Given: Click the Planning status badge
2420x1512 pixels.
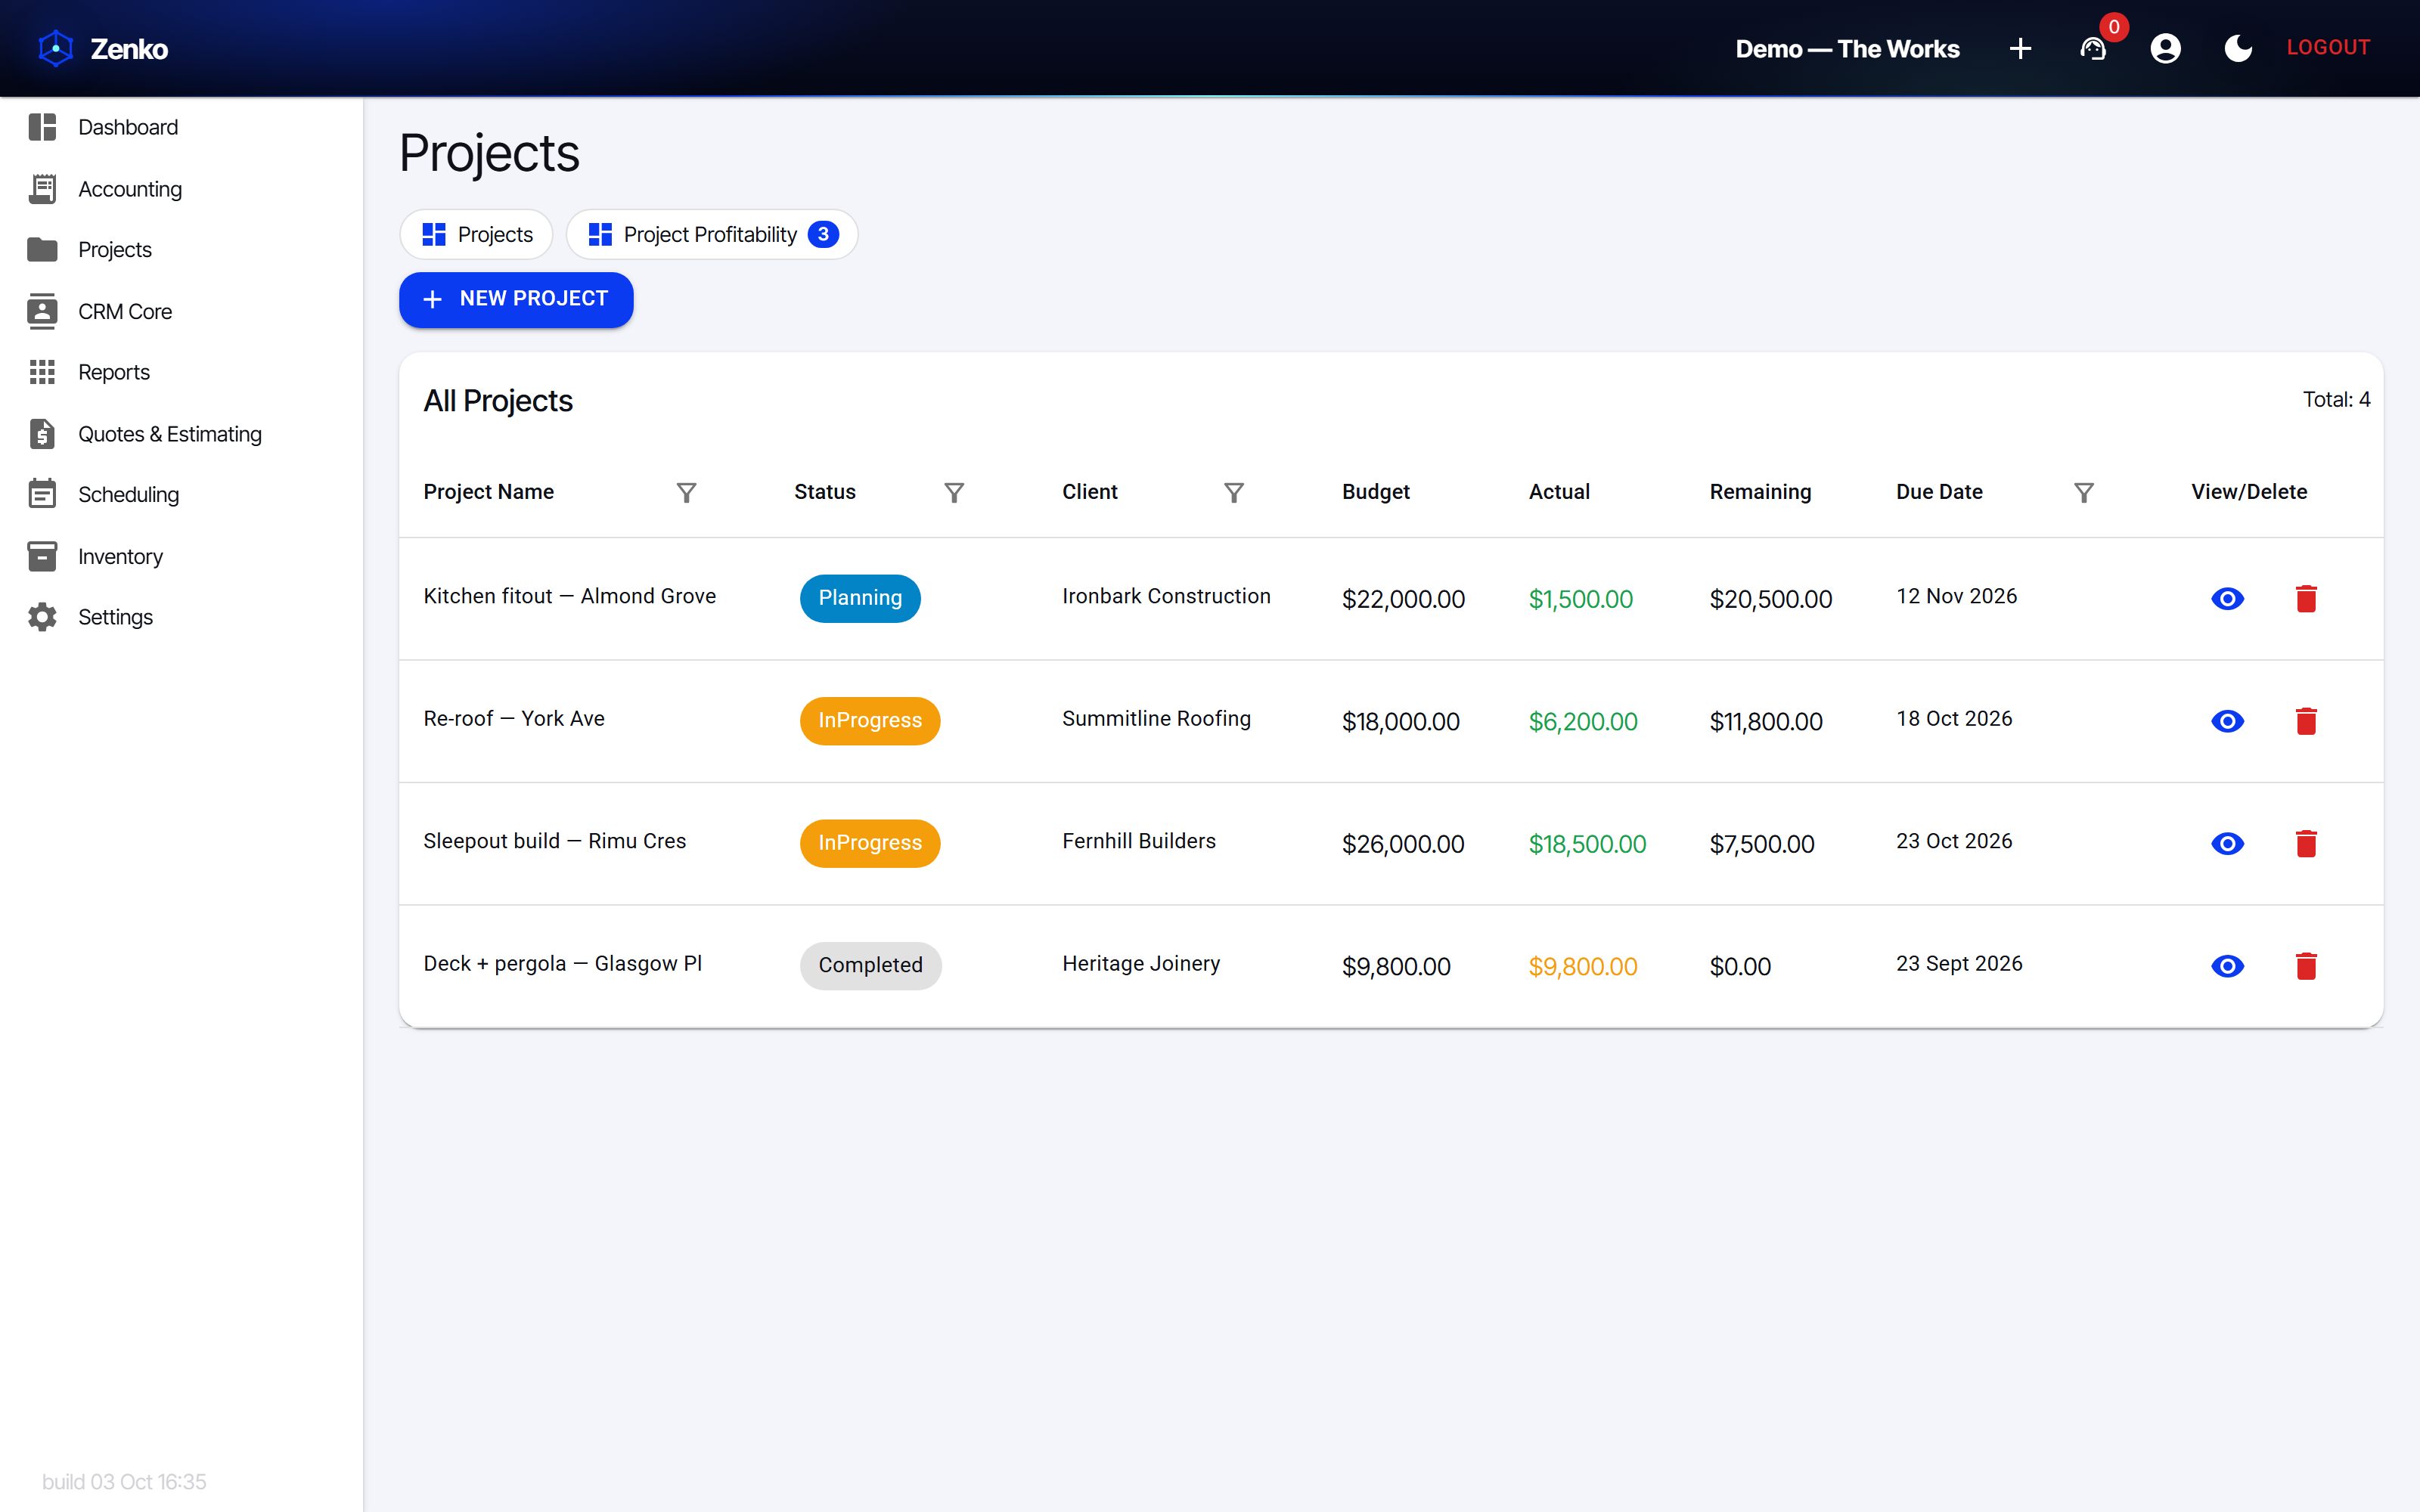Looking at the screenshot, I should pos(860,598).
